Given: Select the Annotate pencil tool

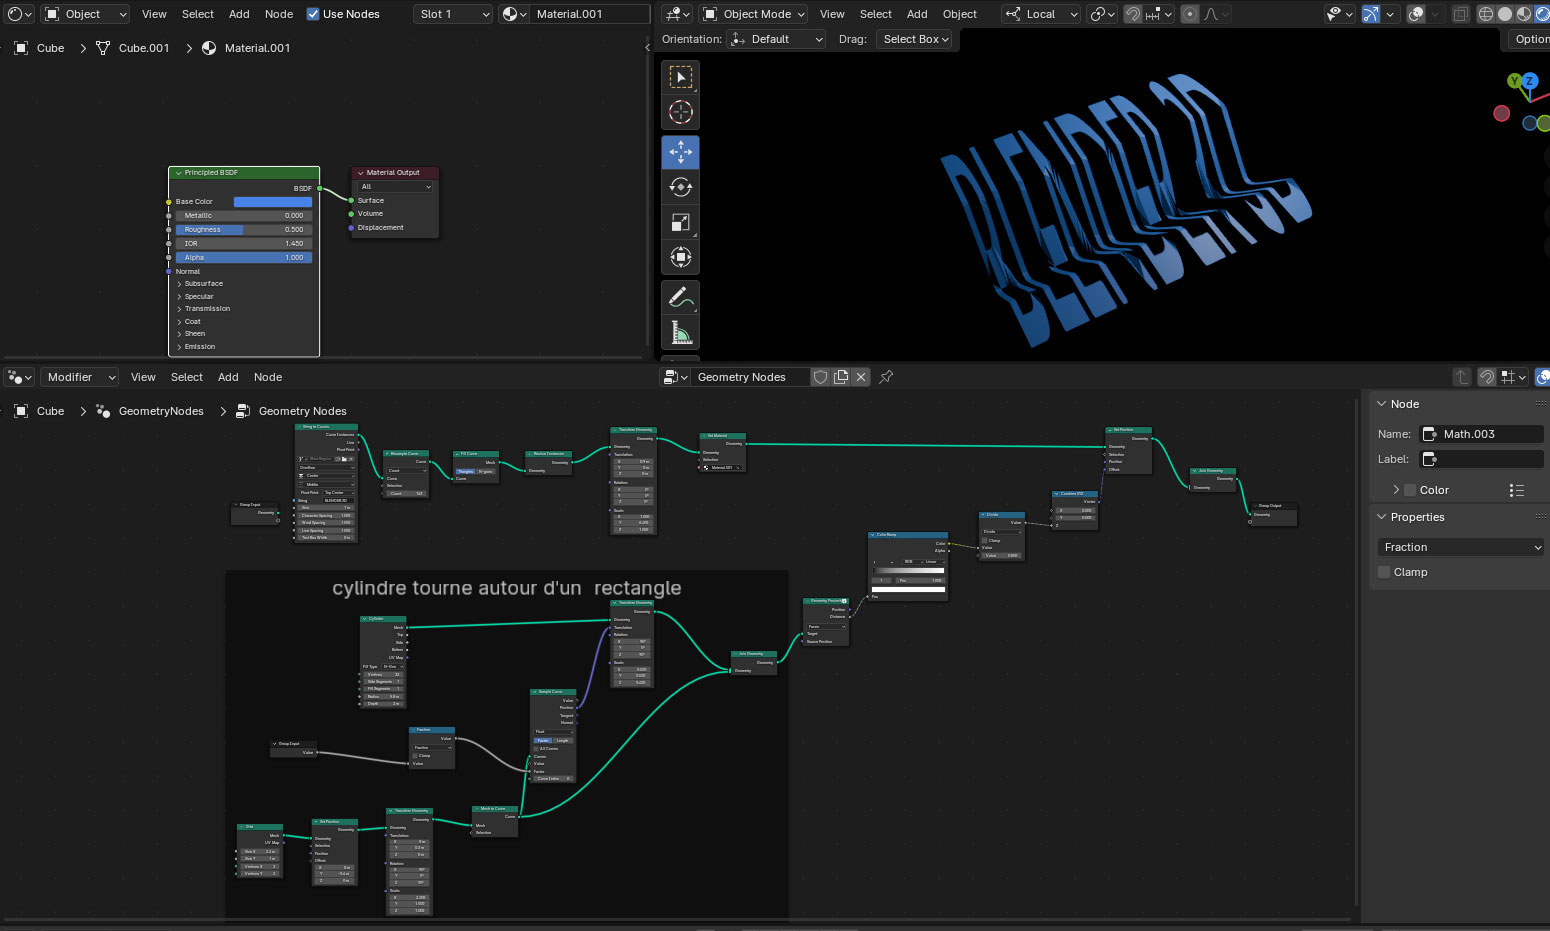Looking at the screenshot, I should click(x=681, y=297).
